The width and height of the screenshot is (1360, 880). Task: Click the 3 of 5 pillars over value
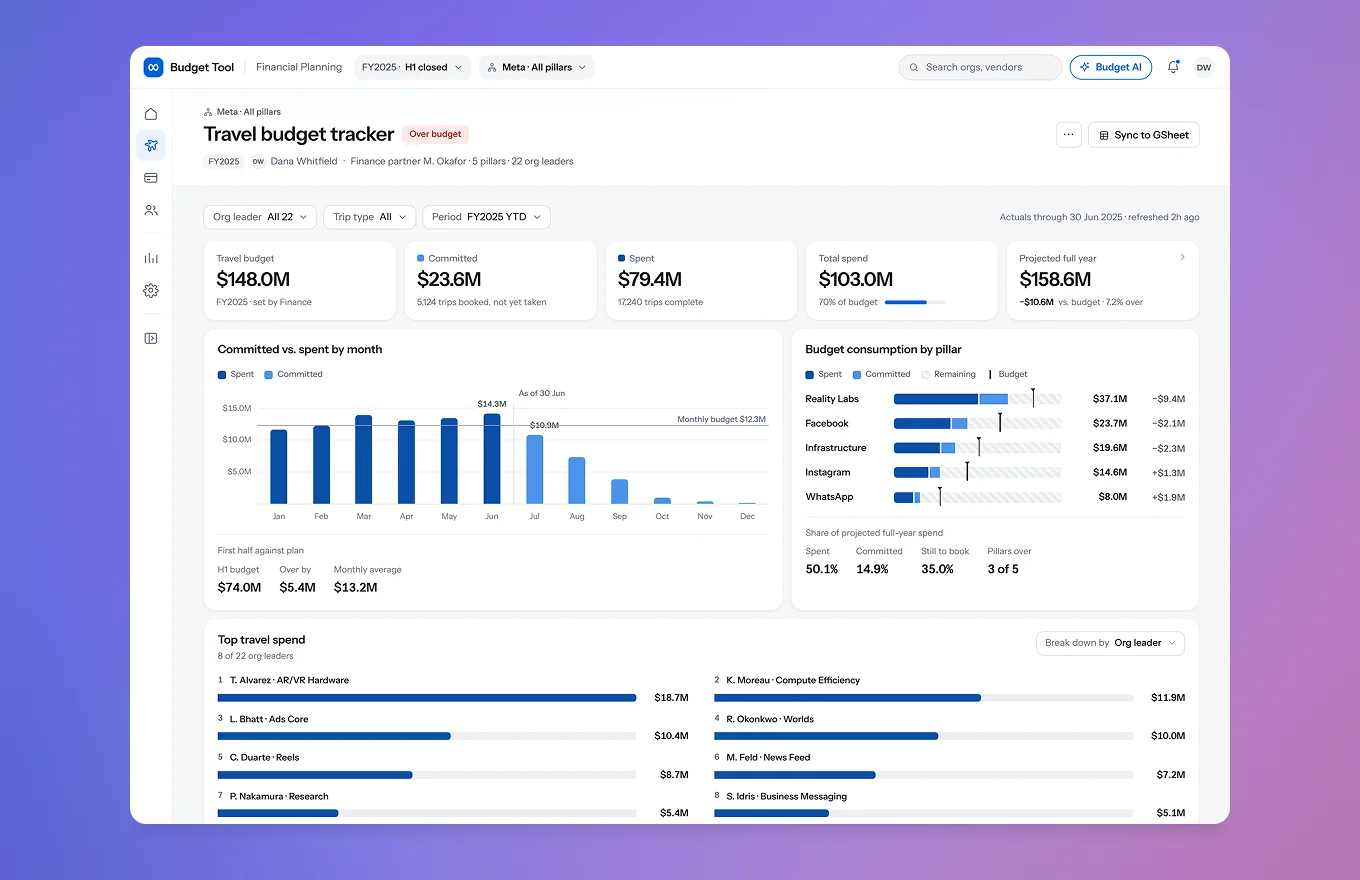coord(1003,569)
